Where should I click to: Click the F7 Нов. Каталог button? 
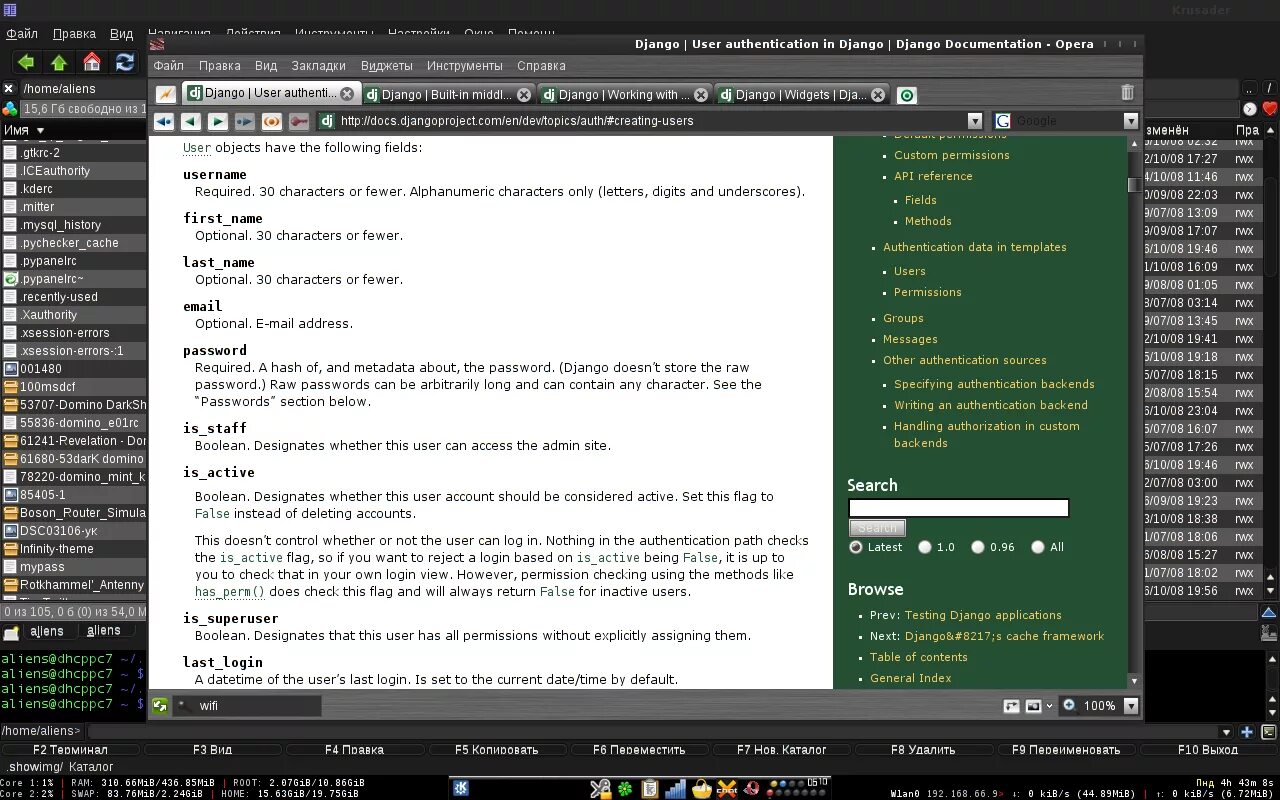coord(781,749)
